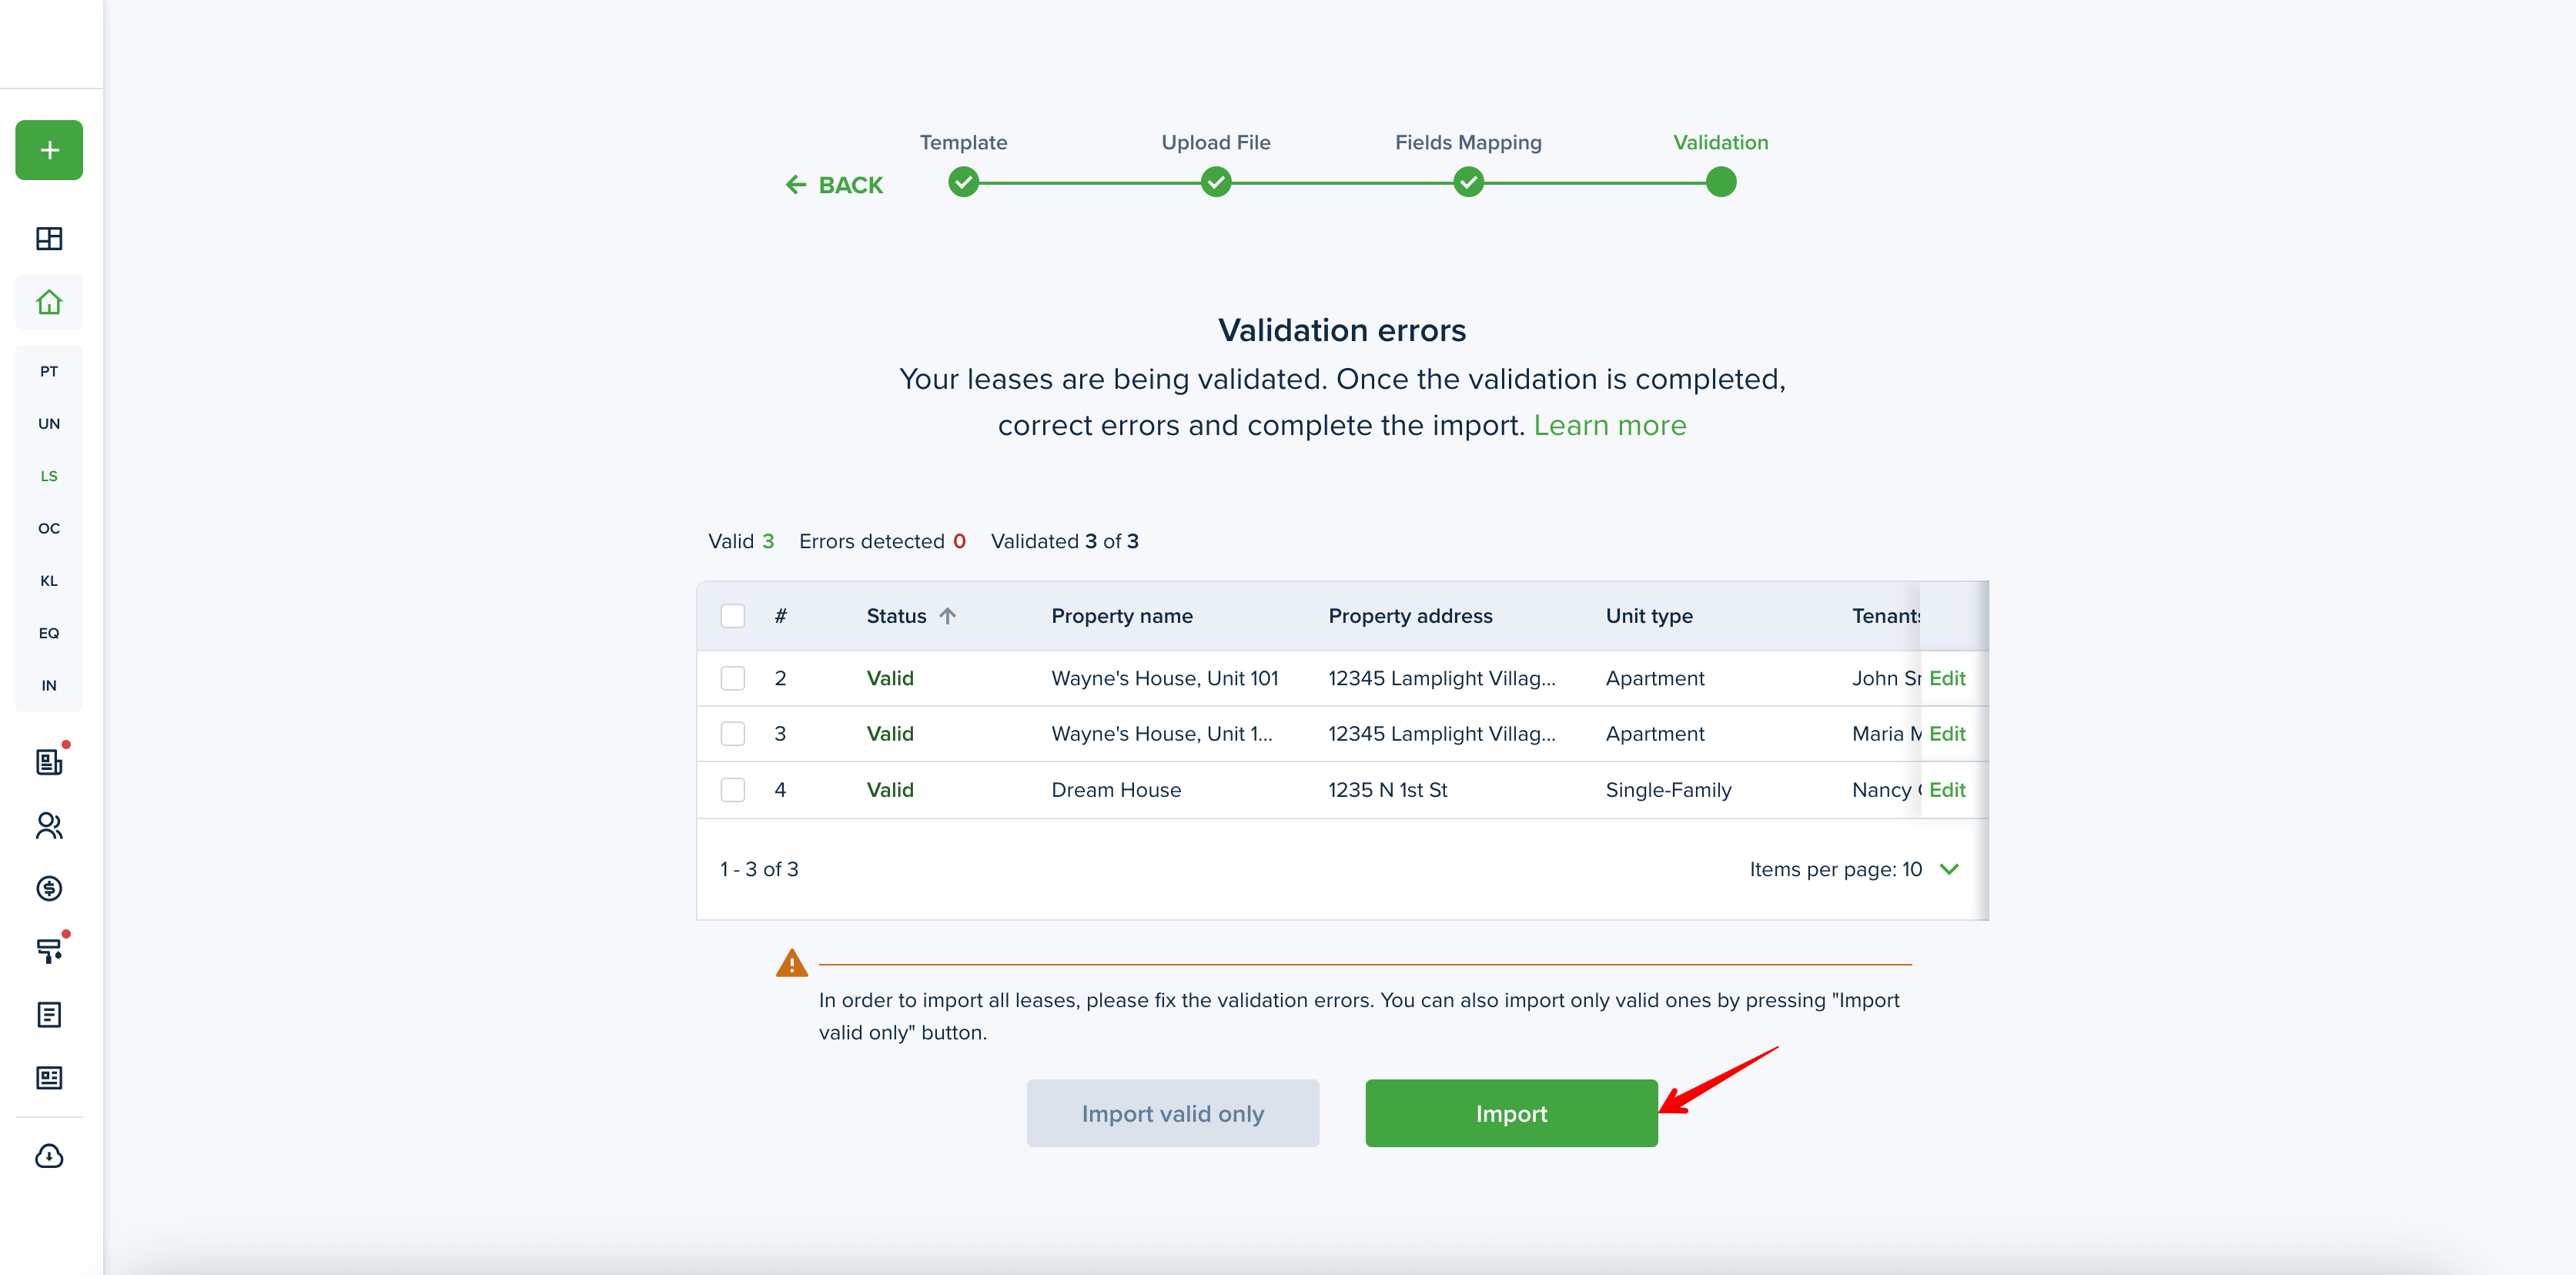Select the home properties icon

[x=49, y=302]
